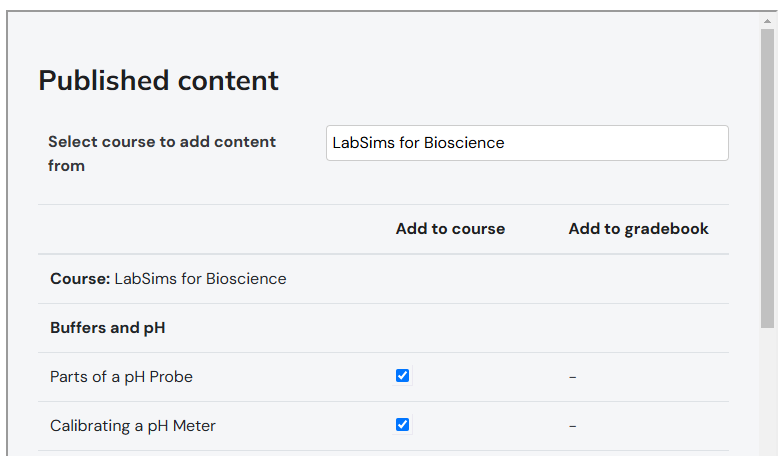Screen dimensions: 783x456
Task: Click the scrollbar up arrow
Action: tap(767, 20)
